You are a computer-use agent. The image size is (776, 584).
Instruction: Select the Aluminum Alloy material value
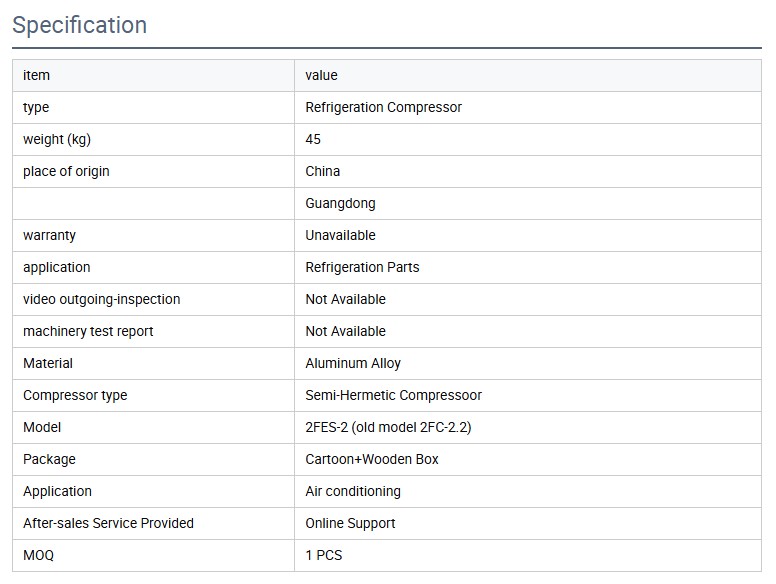(x=353, y=363)
